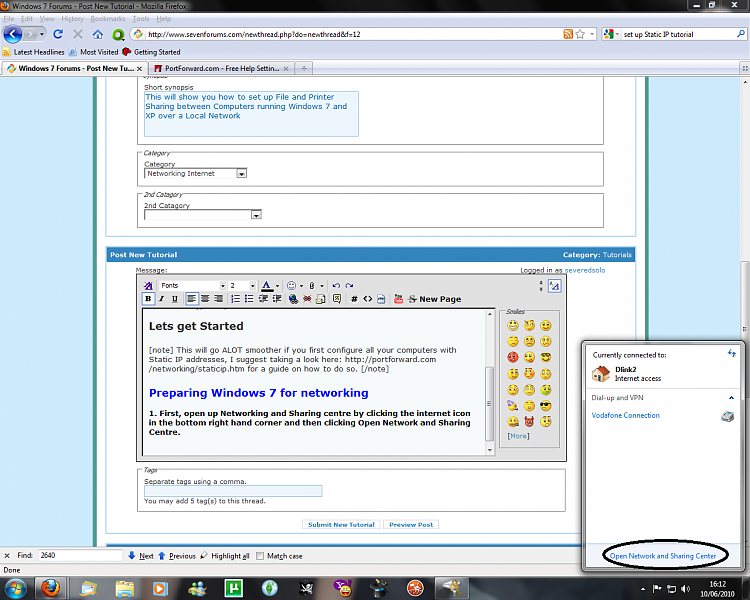The image size is (750, 600).
Task: Click the Undo arrow in editor
Action: click(x=336, y=286)
